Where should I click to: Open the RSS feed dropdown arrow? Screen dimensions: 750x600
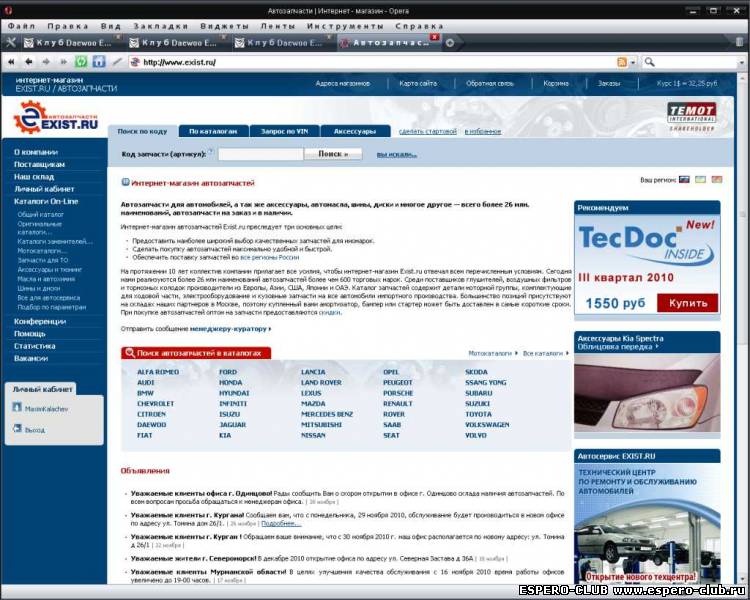[633, 63]
